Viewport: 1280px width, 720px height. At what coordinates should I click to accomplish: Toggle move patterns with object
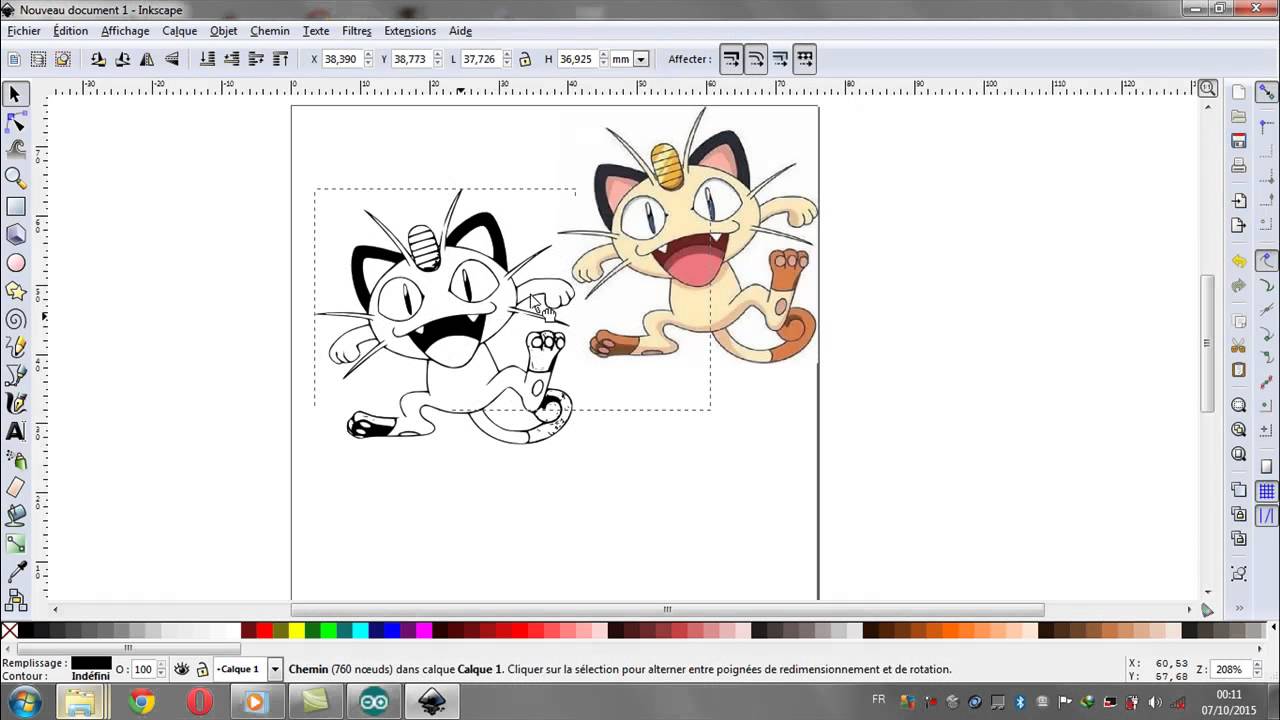(x=805, y=59)
